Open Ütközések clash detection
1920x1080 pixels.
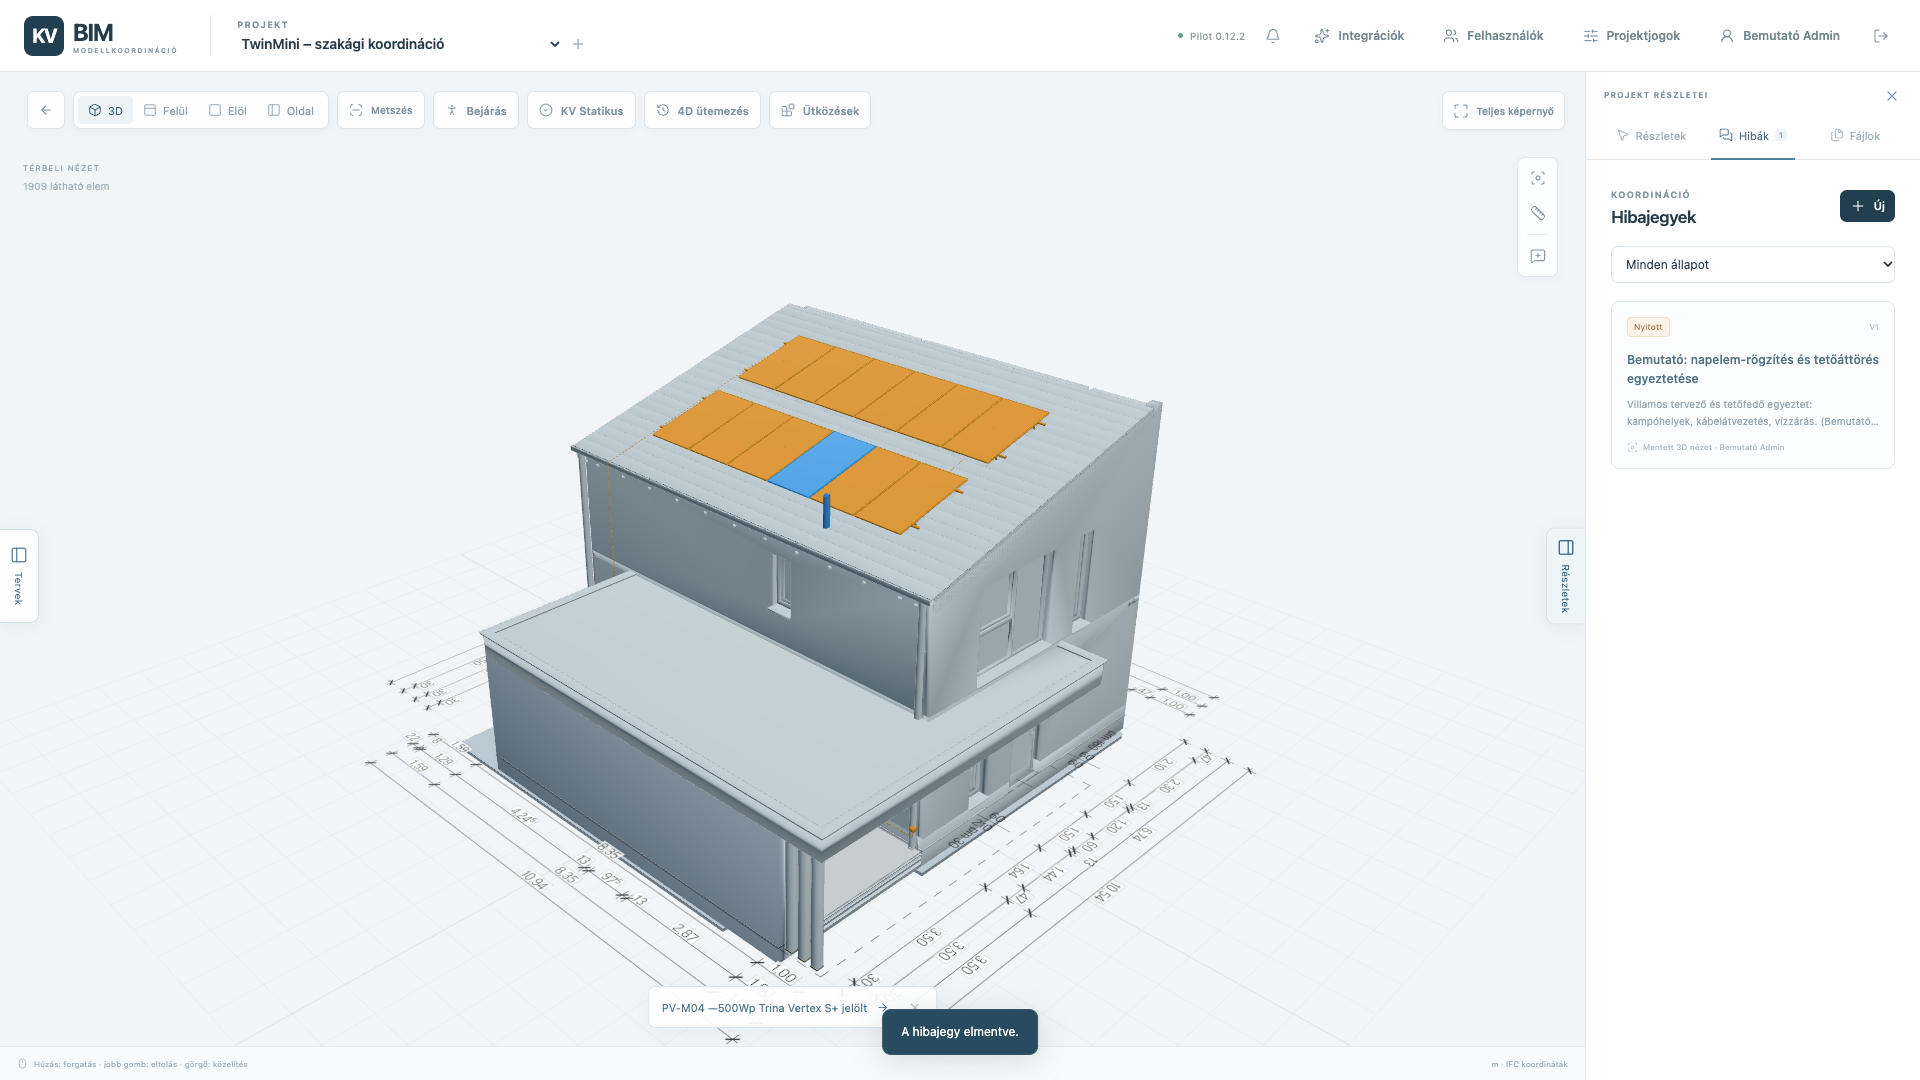click(820, 110)
